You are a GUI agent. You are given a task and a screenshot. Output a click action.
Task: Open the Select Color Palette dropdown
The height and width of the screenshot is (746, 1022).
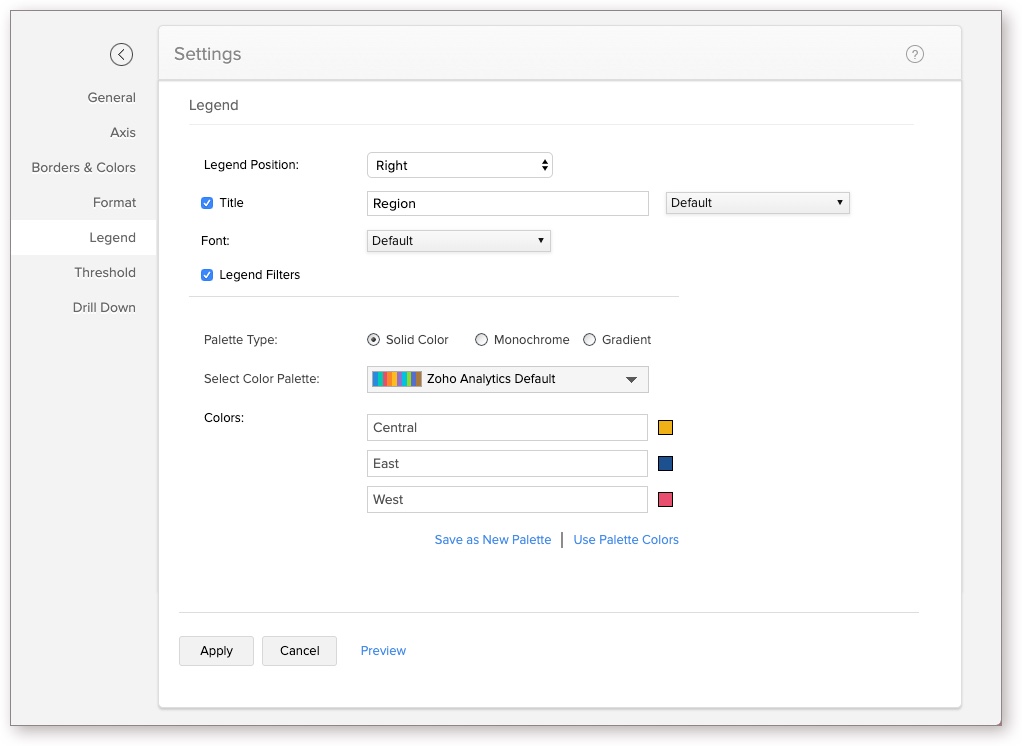[507, 380]
